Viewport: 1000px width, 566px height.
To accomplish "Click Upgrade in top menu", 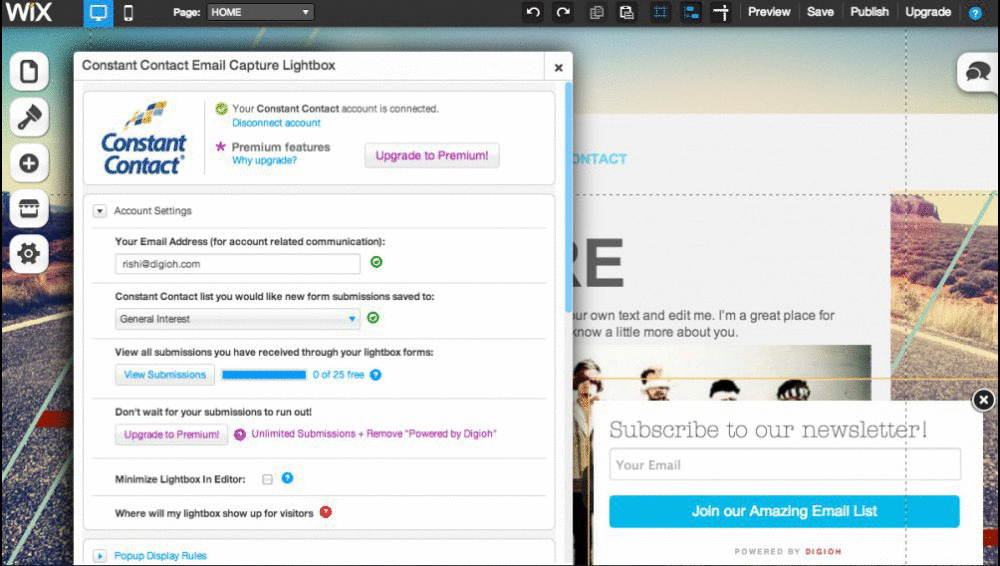I will [x=928, y=12].
